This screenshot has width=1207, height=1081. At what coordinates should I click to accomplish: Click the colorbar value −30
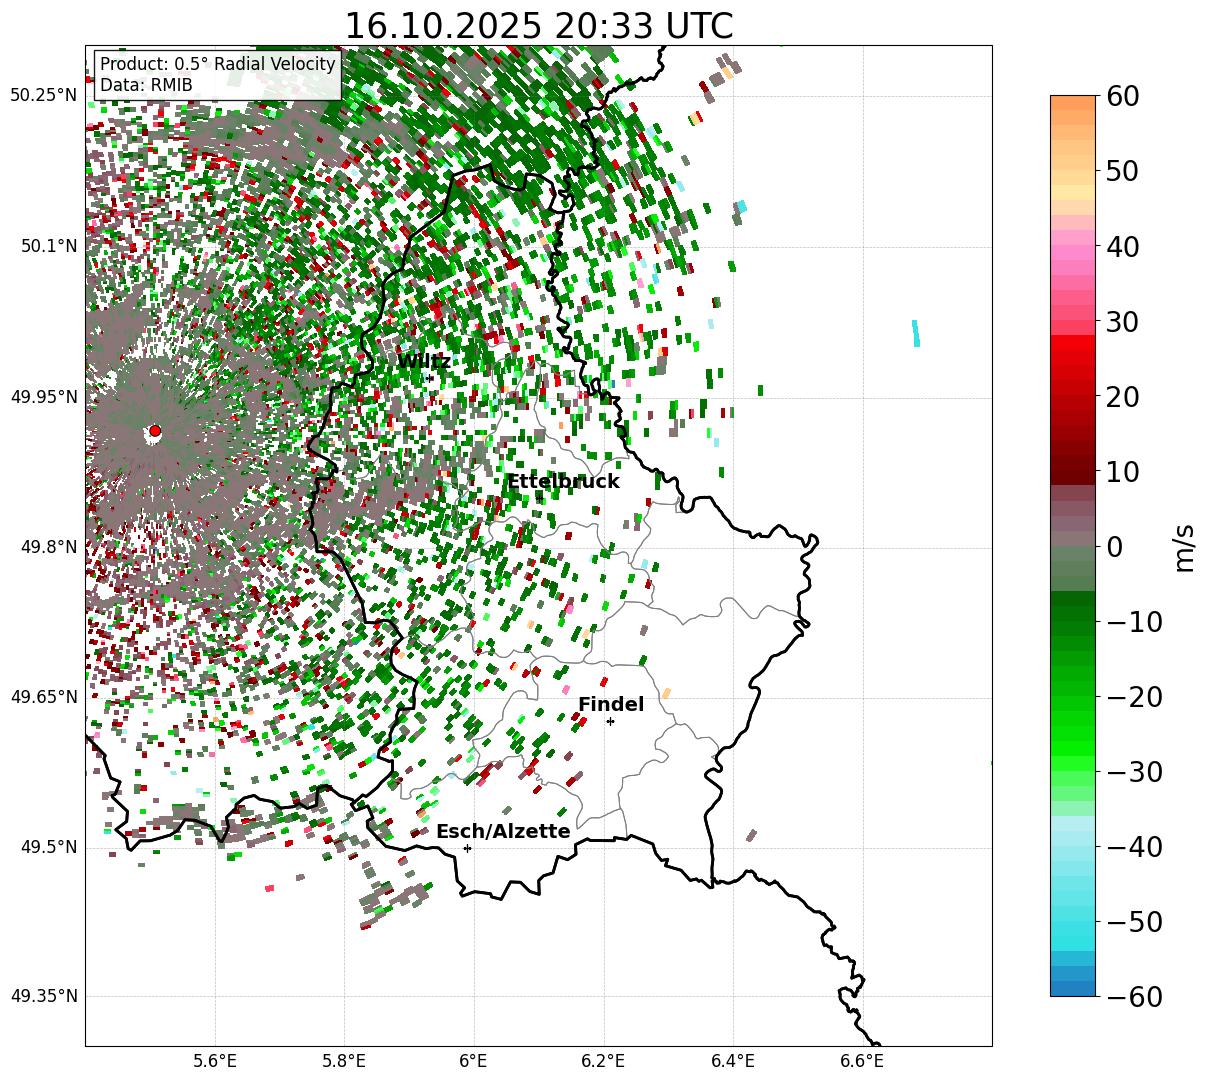tap(1134, 772)
